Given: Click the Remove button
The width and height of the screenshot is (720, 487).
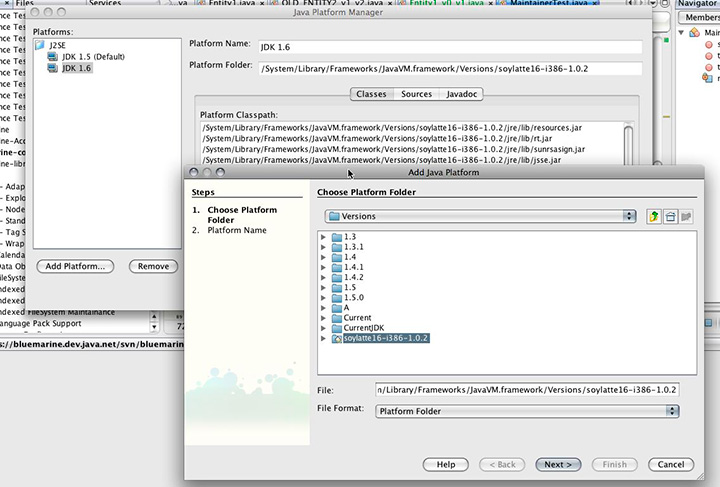Looking at the screenshot, I should coord(153,266).
